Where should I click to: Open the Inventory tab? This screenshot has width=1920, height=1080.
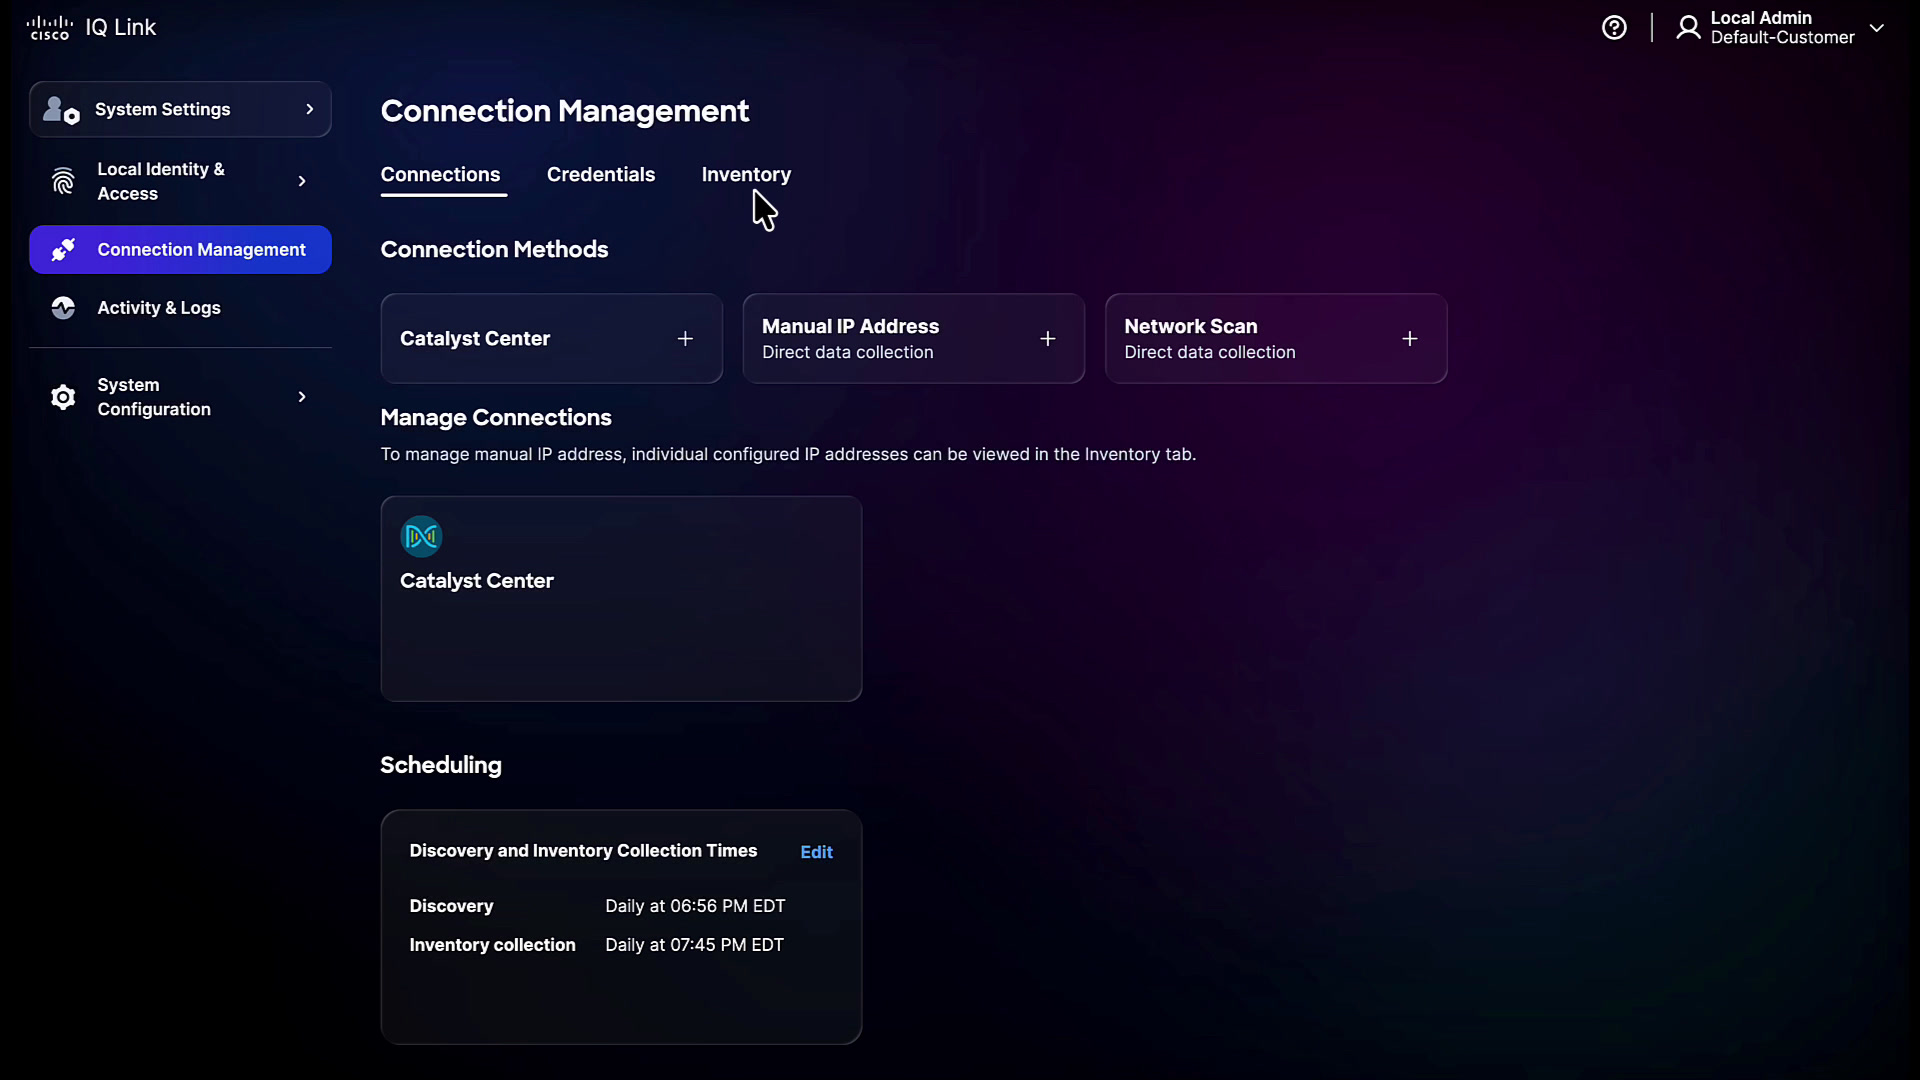tap(746, 174)
